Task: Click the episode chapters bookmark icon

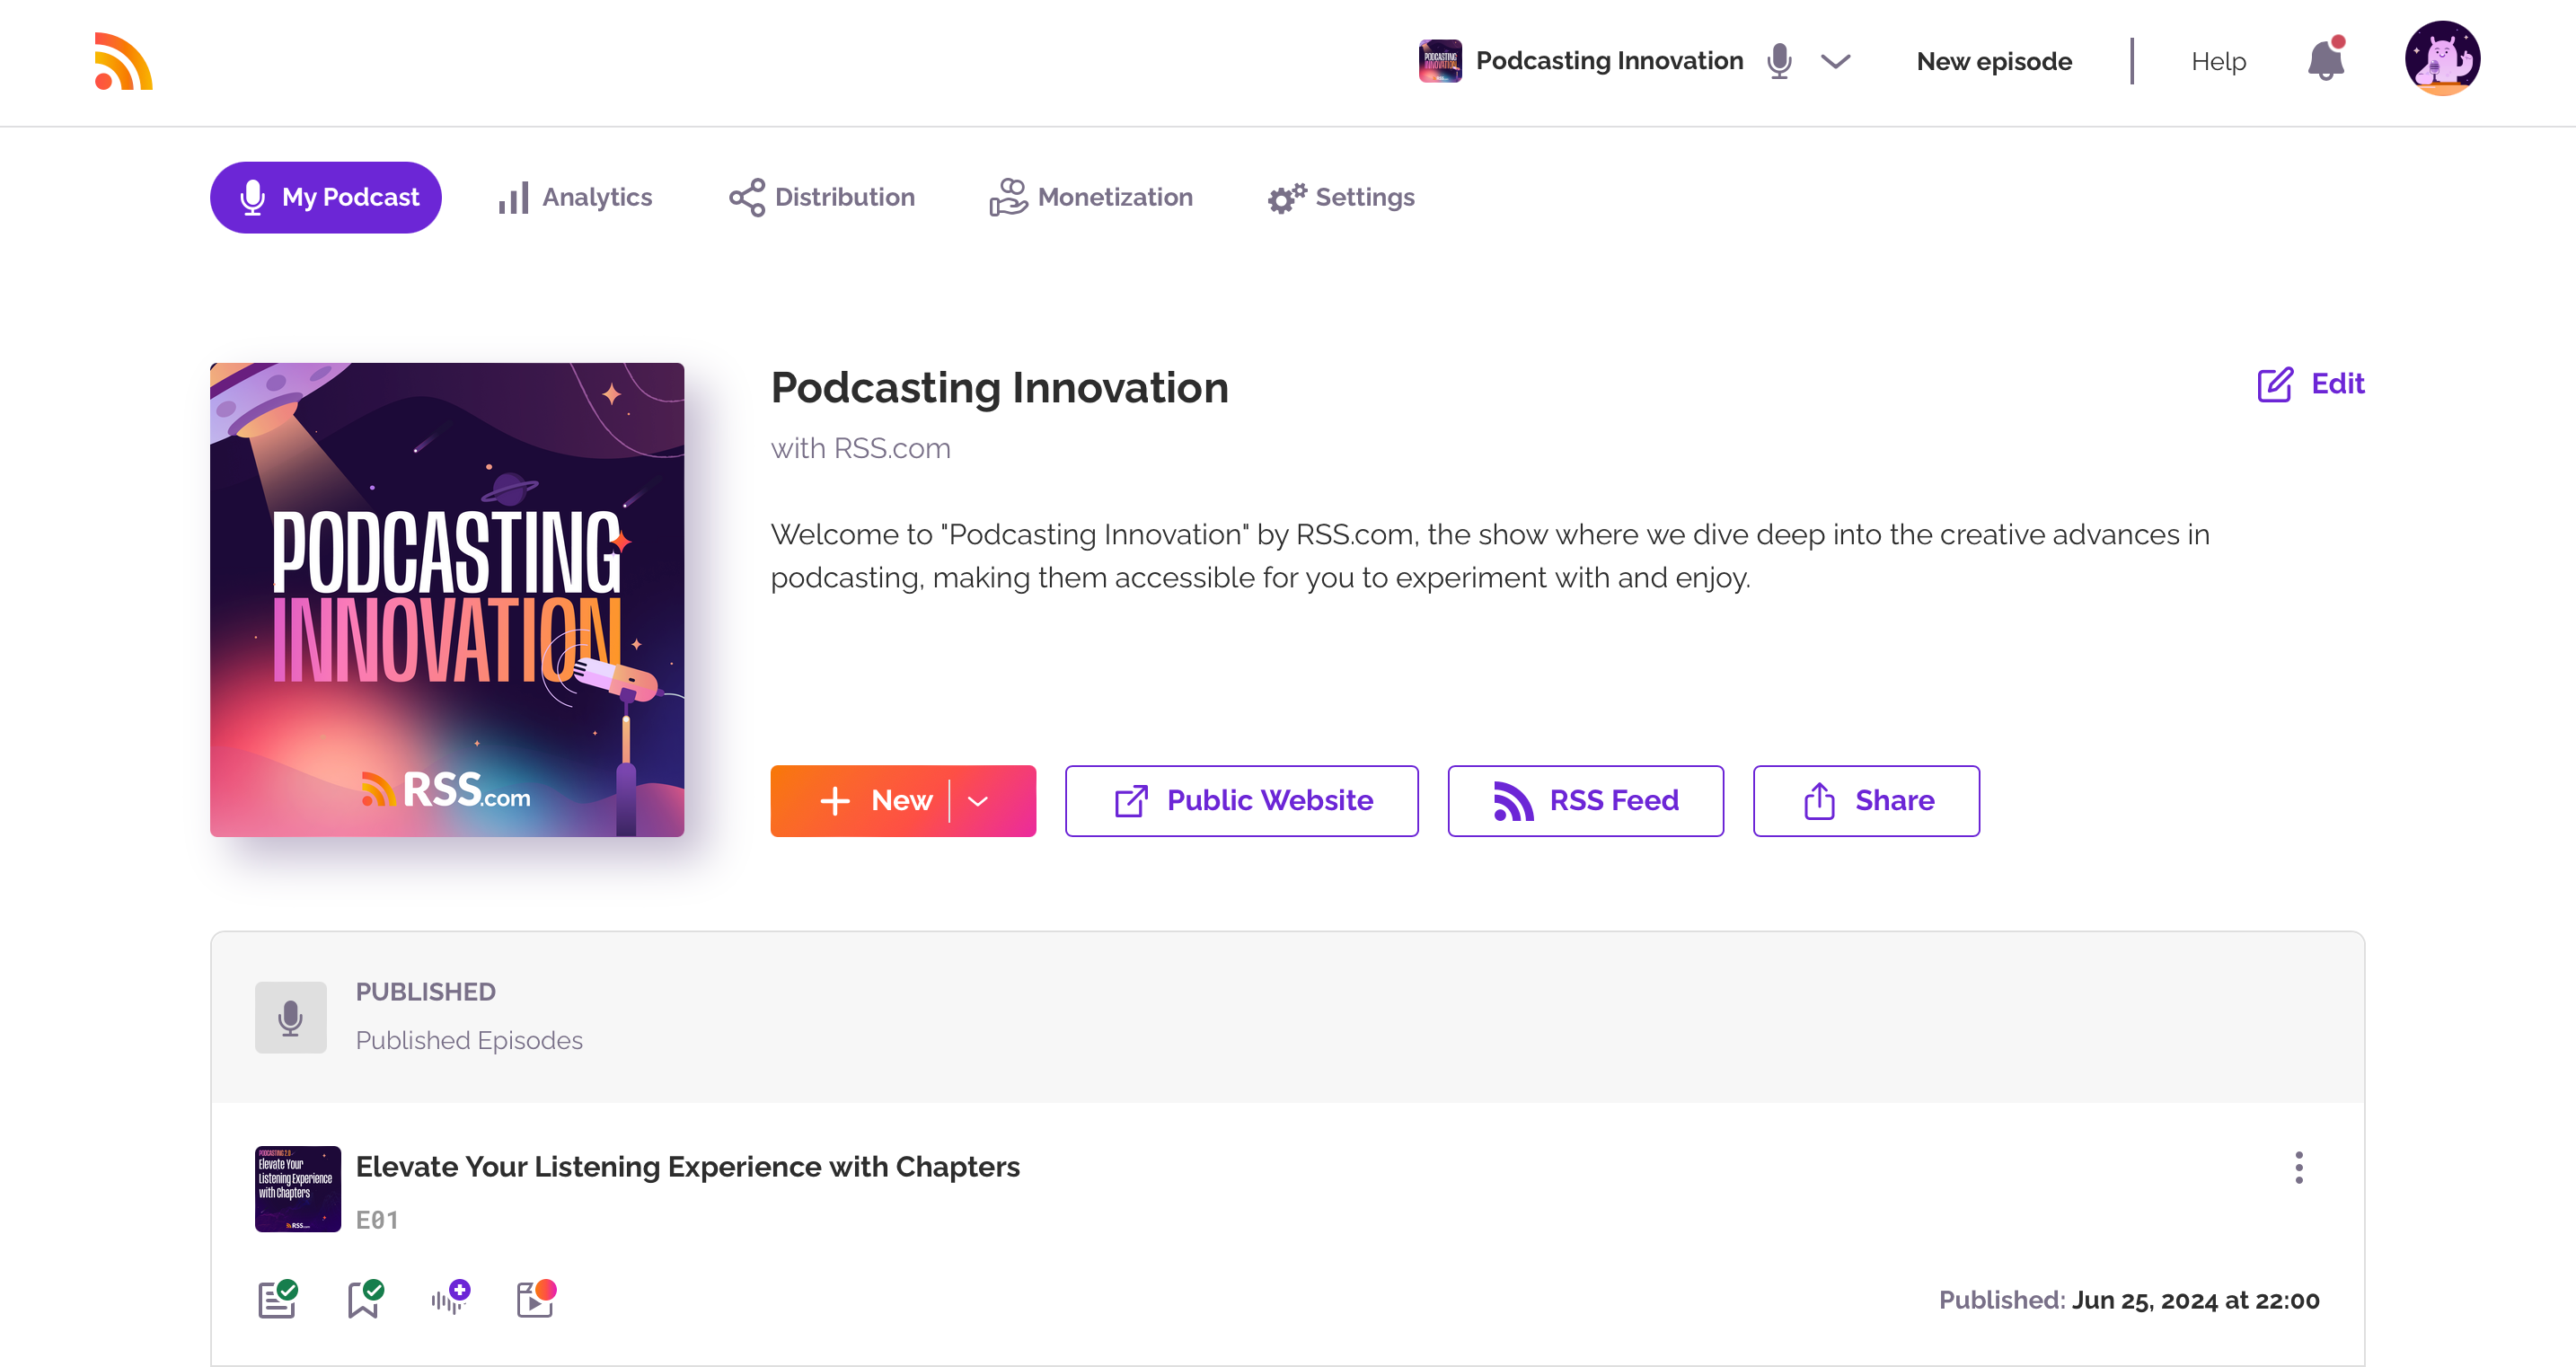Action: tap(364, 1299)
